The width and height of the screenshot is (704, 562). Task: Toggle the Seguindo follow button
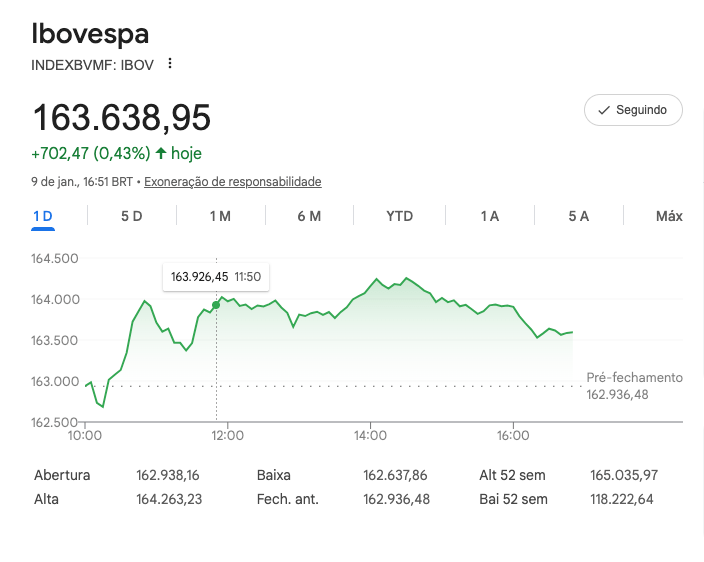click(633, 110)
